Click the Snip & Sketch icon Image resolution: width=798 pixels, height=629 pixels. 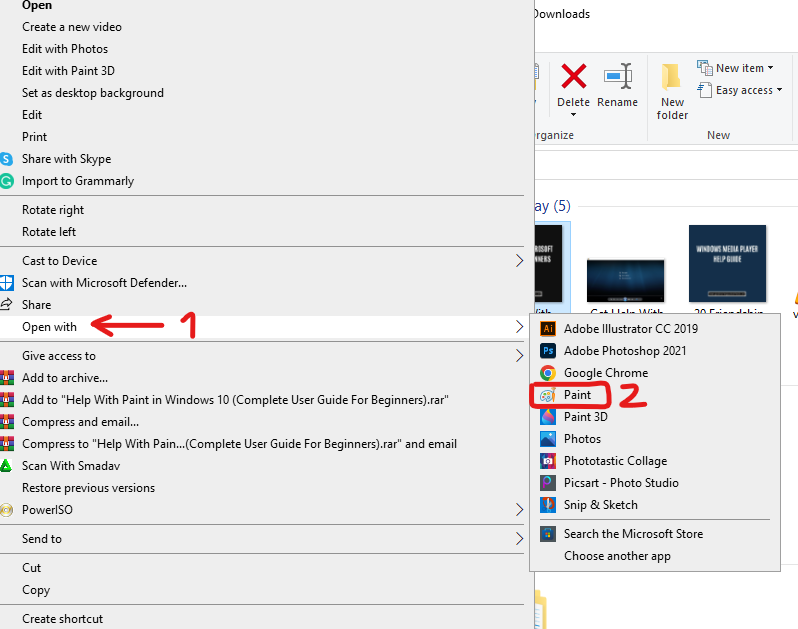pyautogui.click(x=548, y=505)
